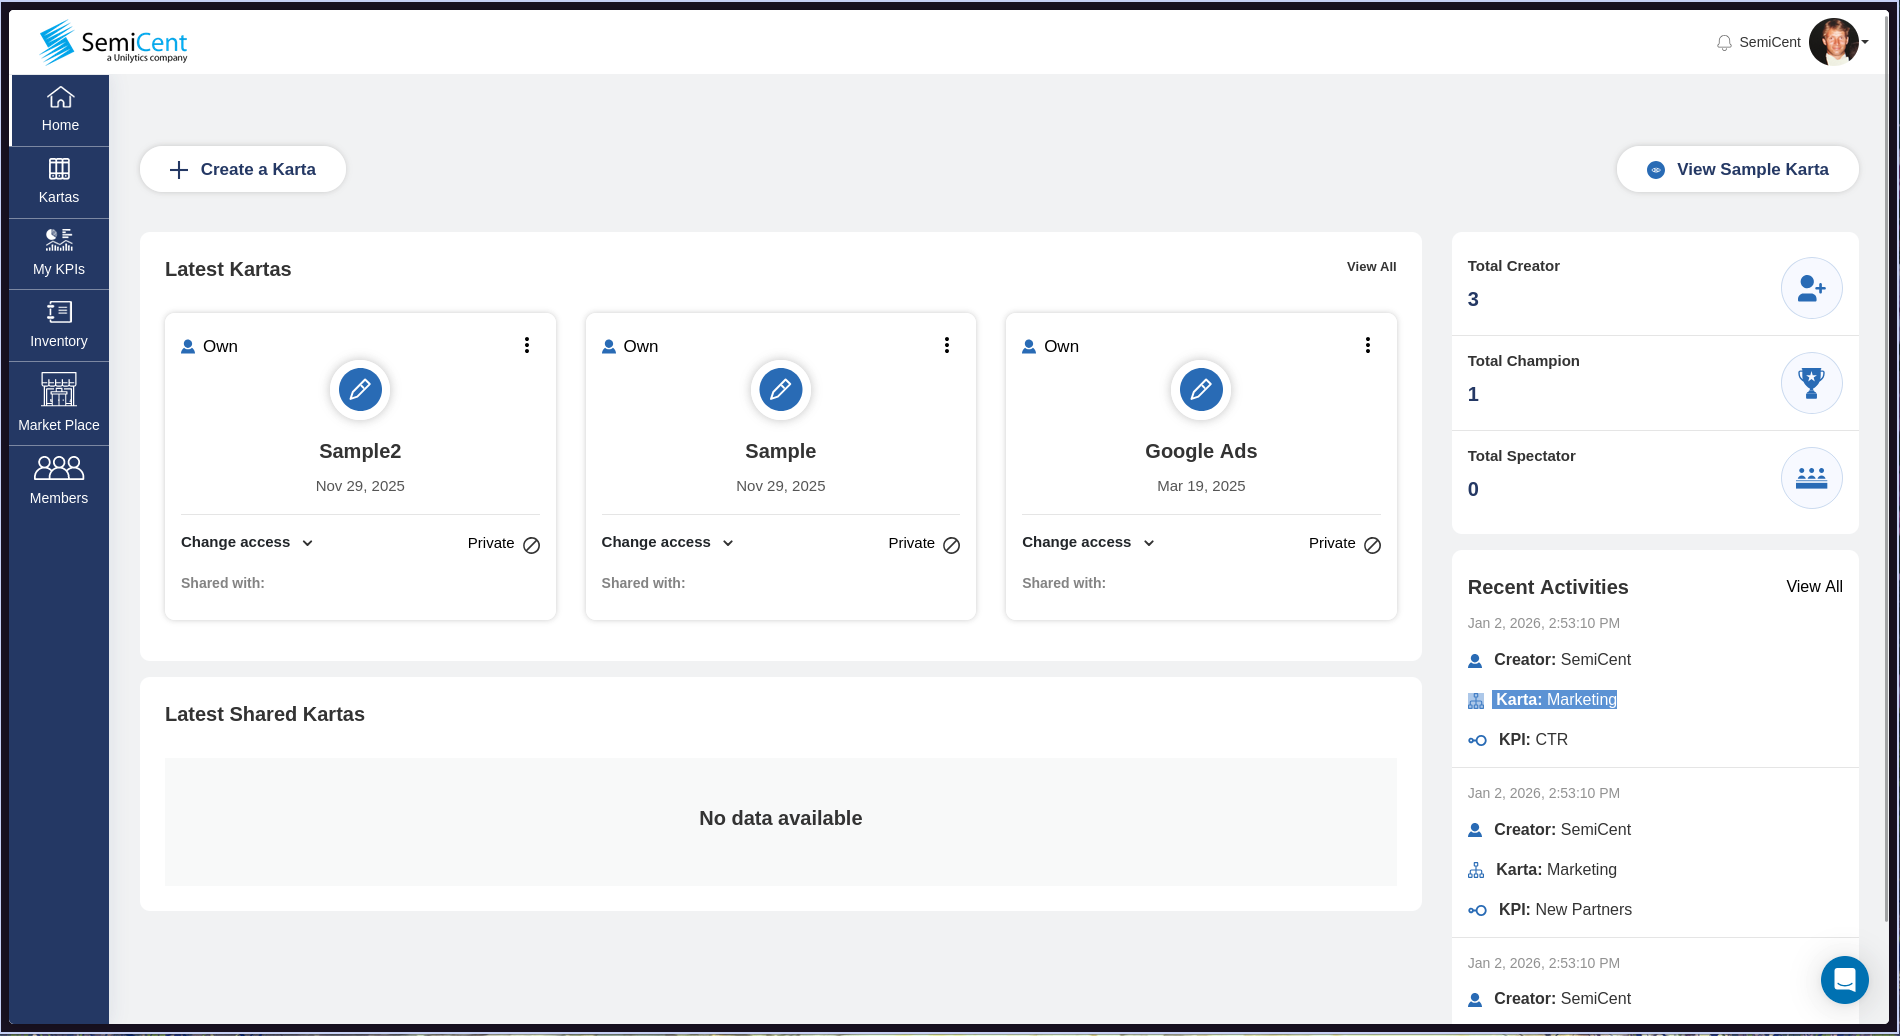Image resolution: width=1900 pixels, height=1036 pixels.
Task: Open Change access dropdown on Google Ads karta
Action: tap(1088, 542)
